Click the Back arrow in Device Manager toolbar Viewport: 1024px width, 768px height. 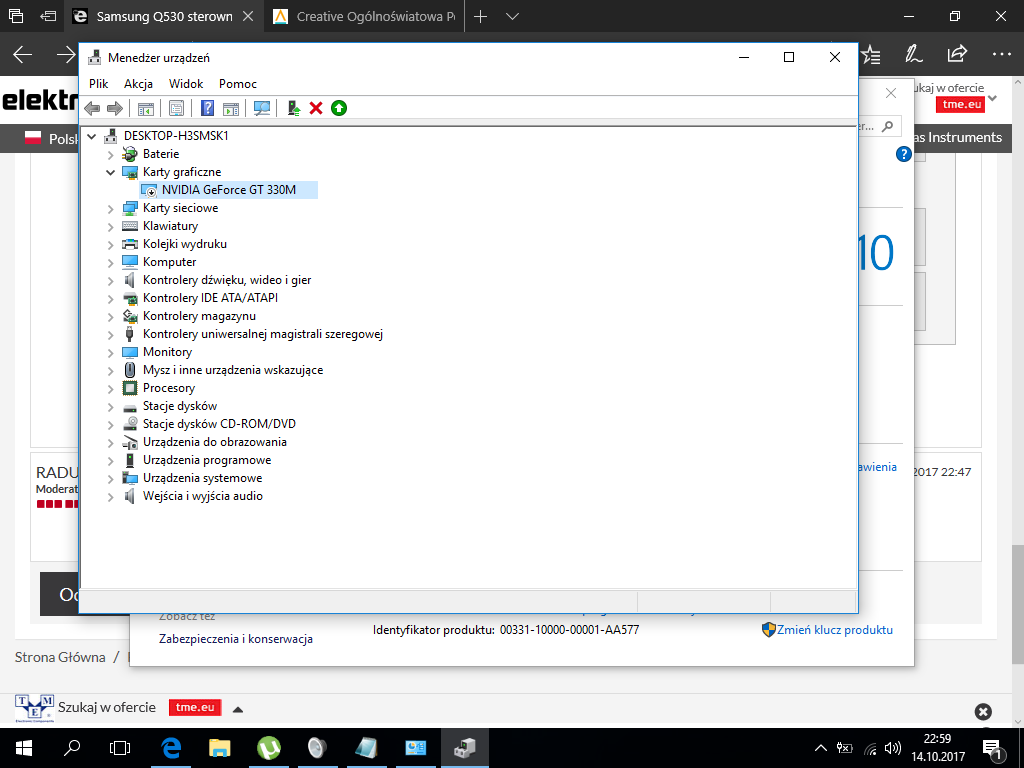92,108
